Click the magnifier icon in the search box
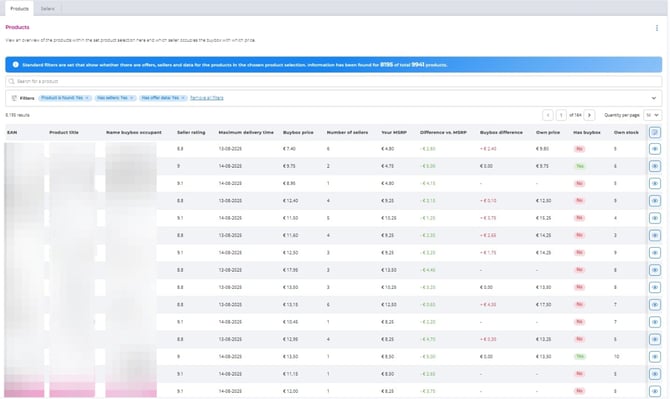 [x=12, y=81]
